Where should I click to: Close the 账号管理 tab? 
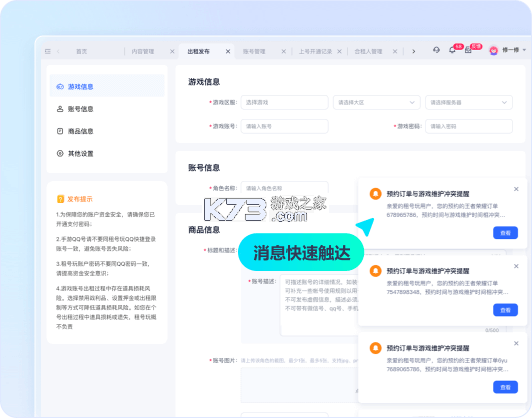click(x=284, y=51)
